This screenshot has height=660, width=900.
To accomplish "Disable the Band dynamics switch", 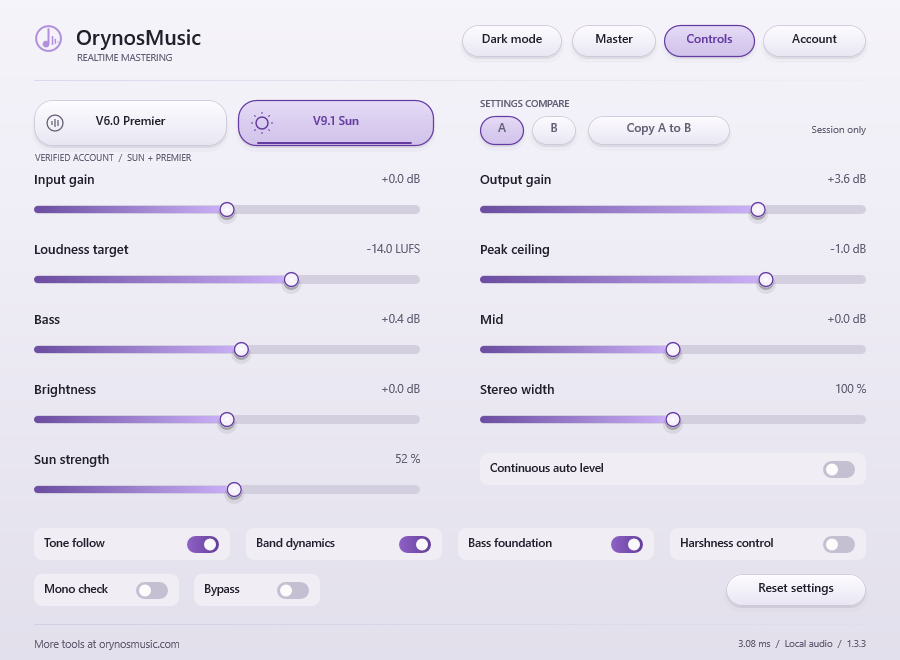I will (x=415, y=544).
